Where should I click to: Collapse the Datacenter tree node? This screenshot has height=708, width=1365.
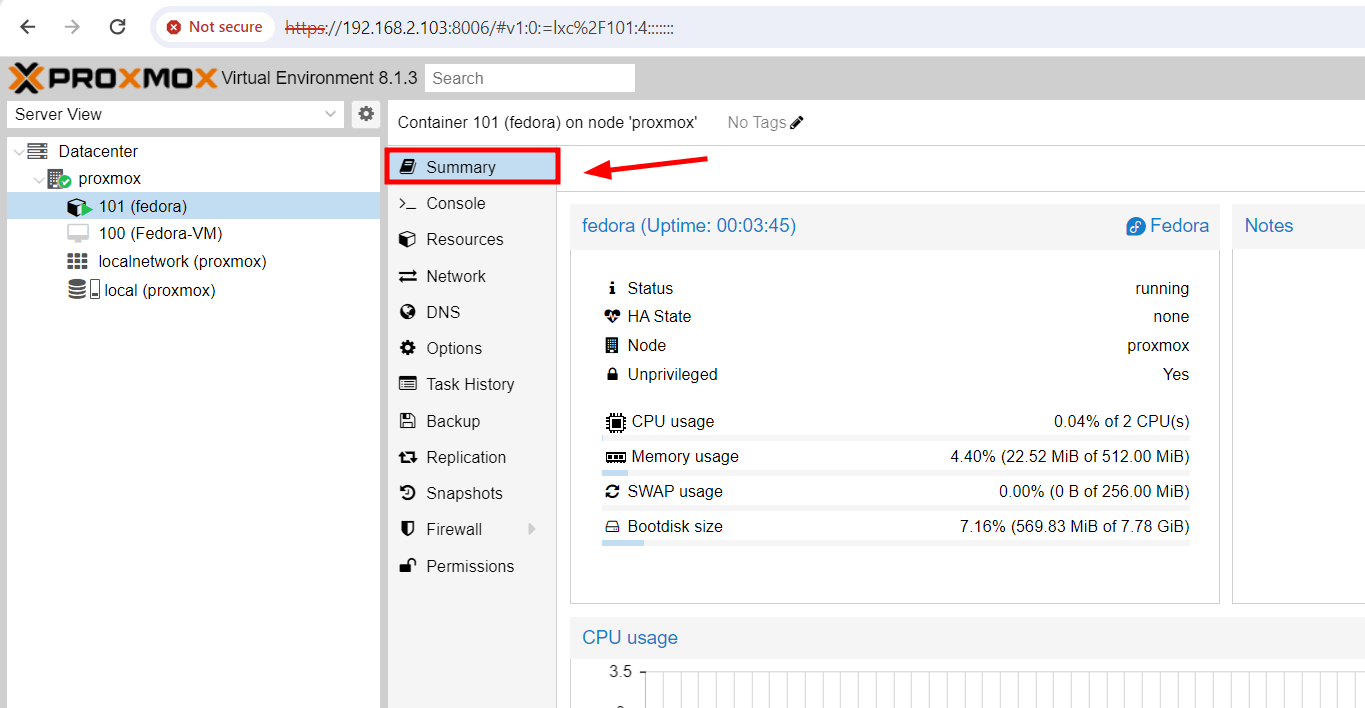pyautogui.click(x=18, y=152)
